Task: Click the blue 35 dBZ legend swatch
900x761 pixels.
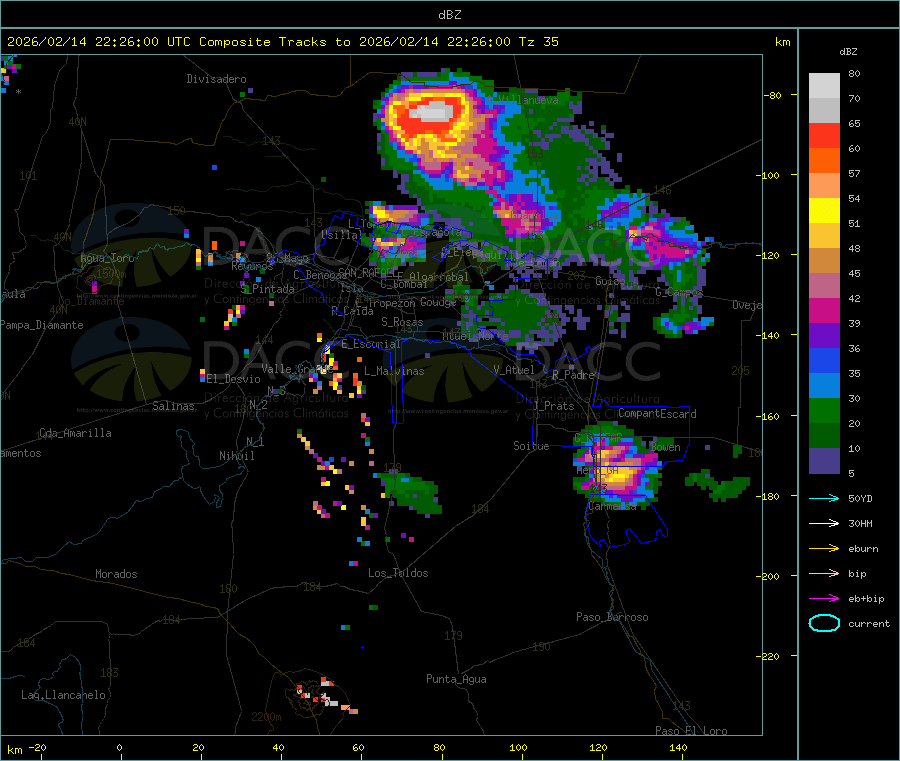Action: tap(824, 360)
